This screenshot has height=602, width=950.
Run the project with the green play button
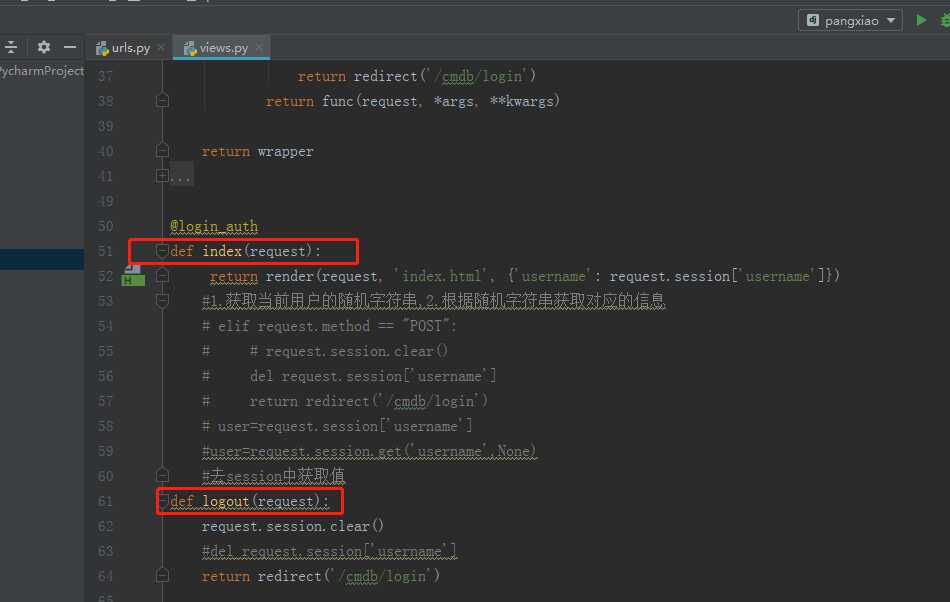click(921, 20)
